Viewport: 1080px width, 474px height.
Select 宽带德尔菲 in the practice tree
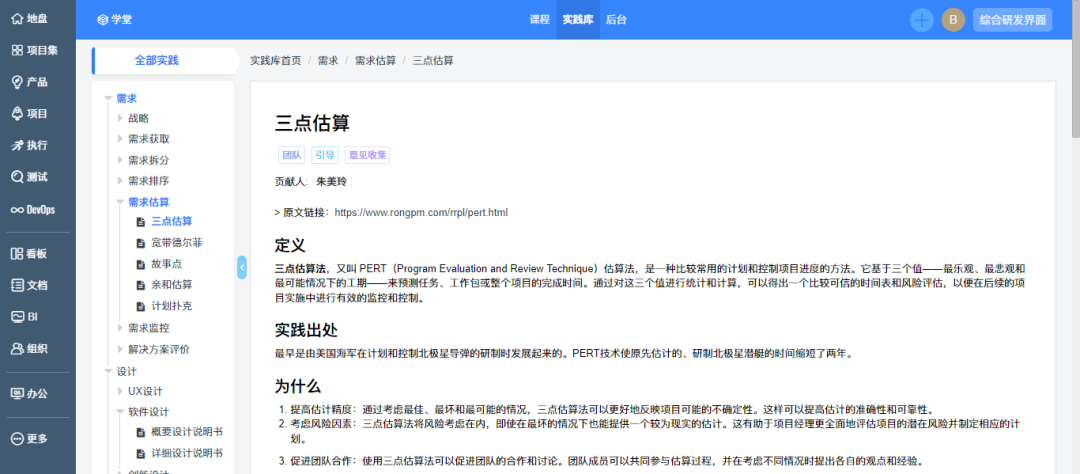[176, 243]
